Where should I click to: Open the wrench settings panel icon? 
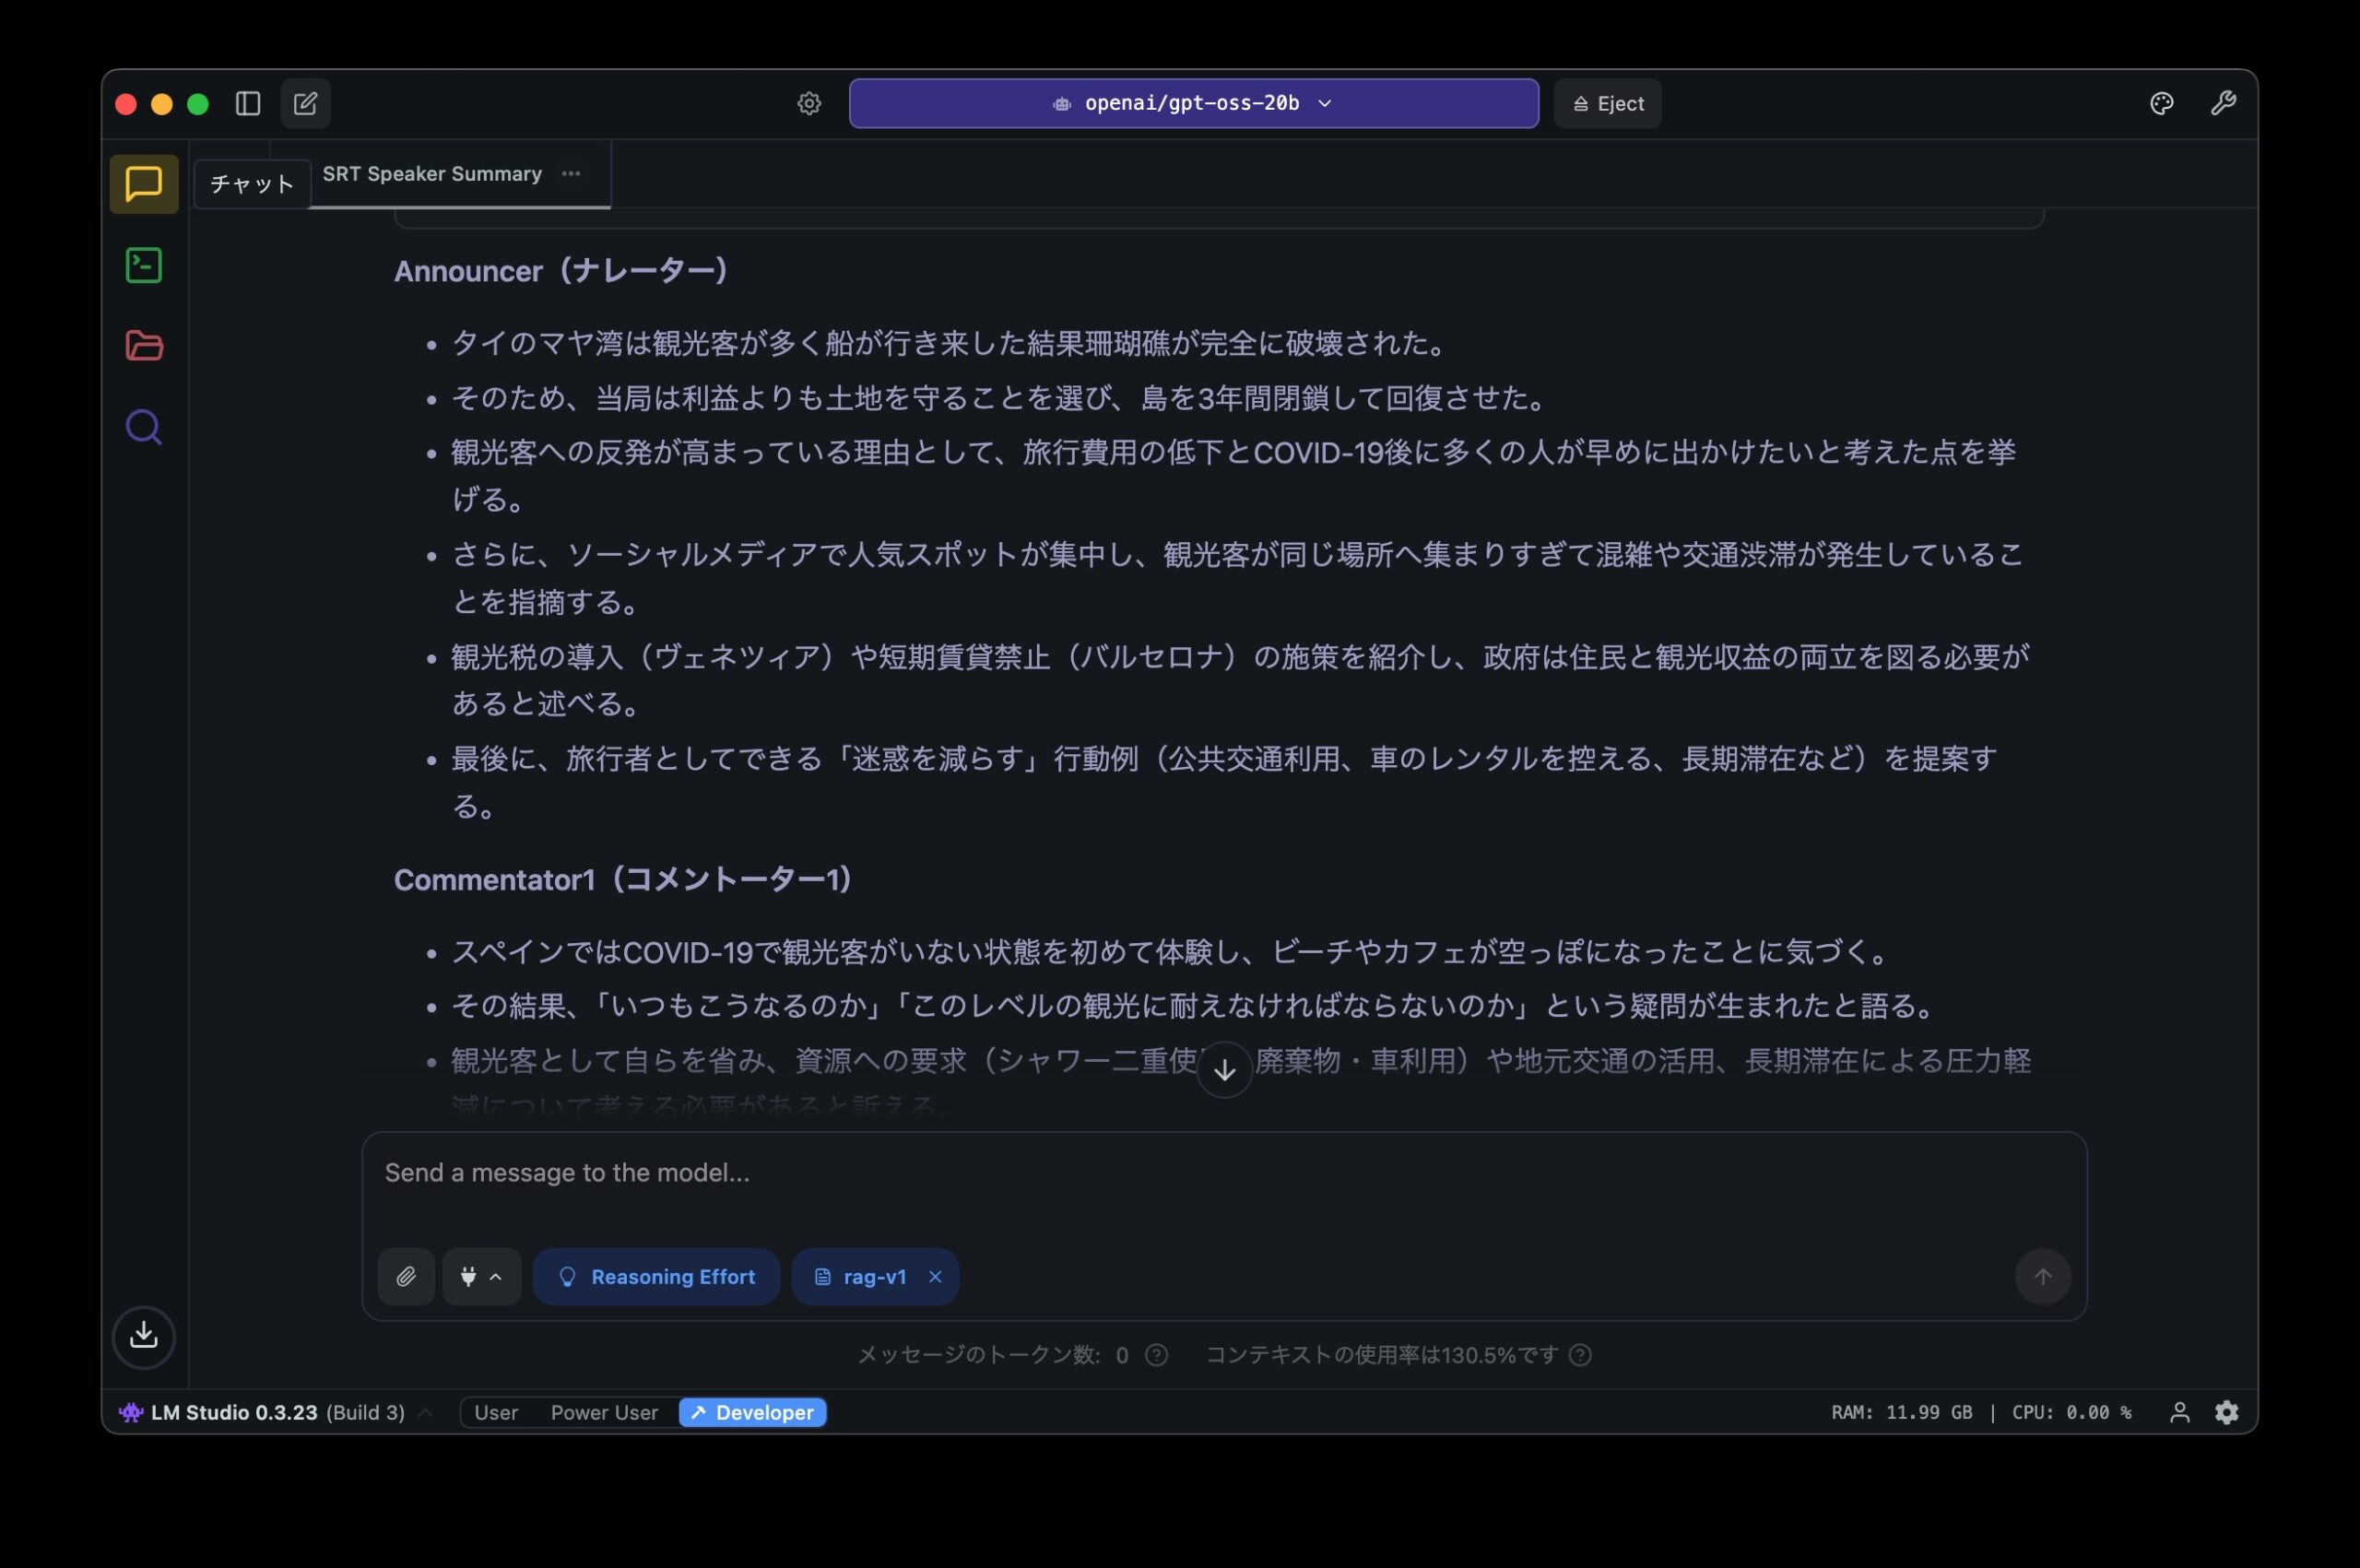pyautogui.click(x=2222, y=104)
